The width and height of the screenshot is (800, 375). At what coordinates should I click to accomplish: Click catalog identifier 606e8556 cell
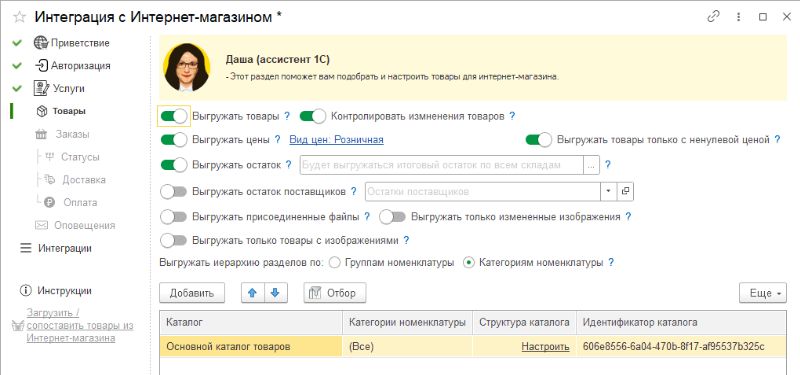click(x=681, y=347)
